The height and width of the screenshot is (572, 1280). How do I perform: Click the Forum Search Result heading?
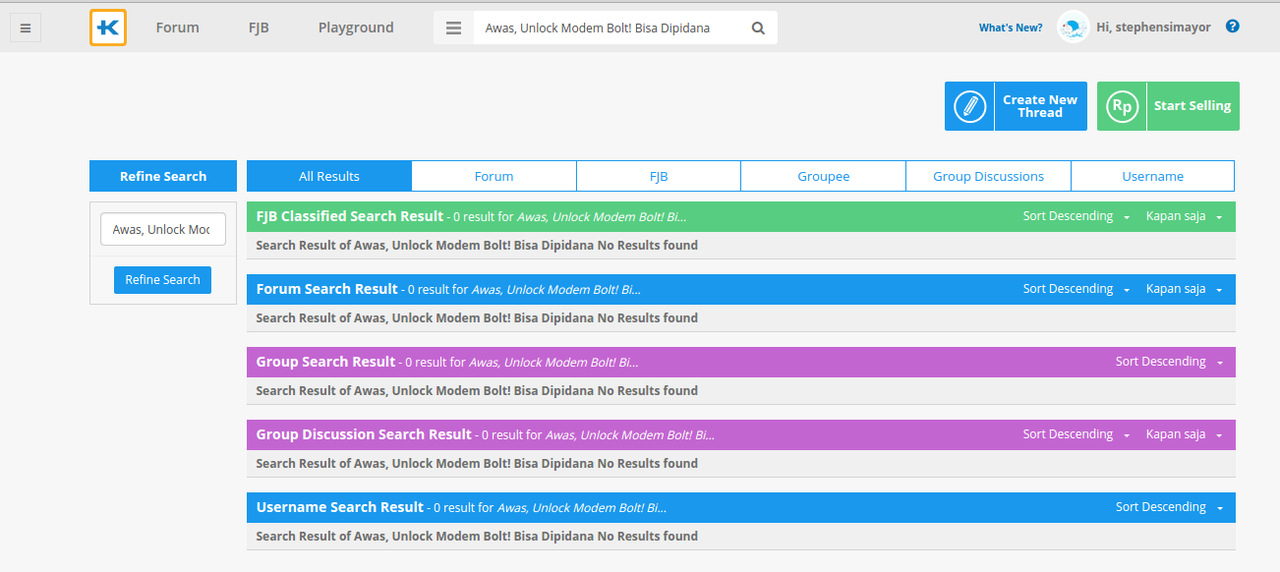coord(327,289)
